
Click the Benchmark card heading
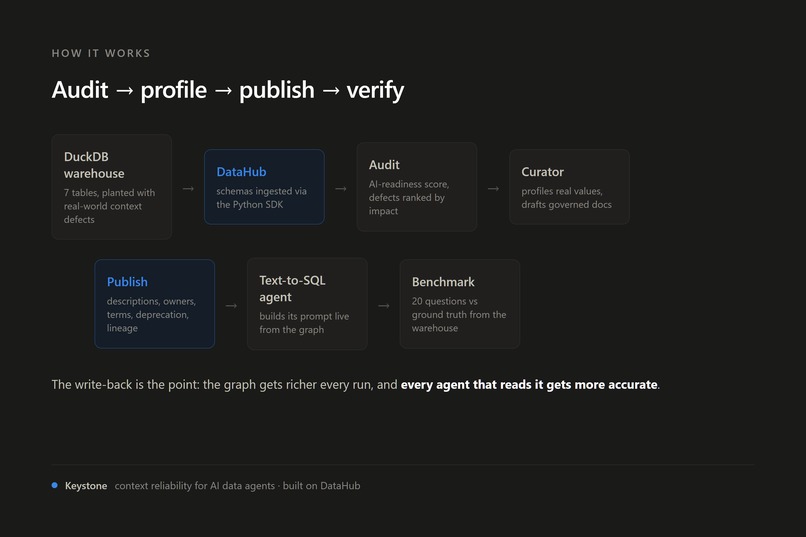click(x=443, y=282)
